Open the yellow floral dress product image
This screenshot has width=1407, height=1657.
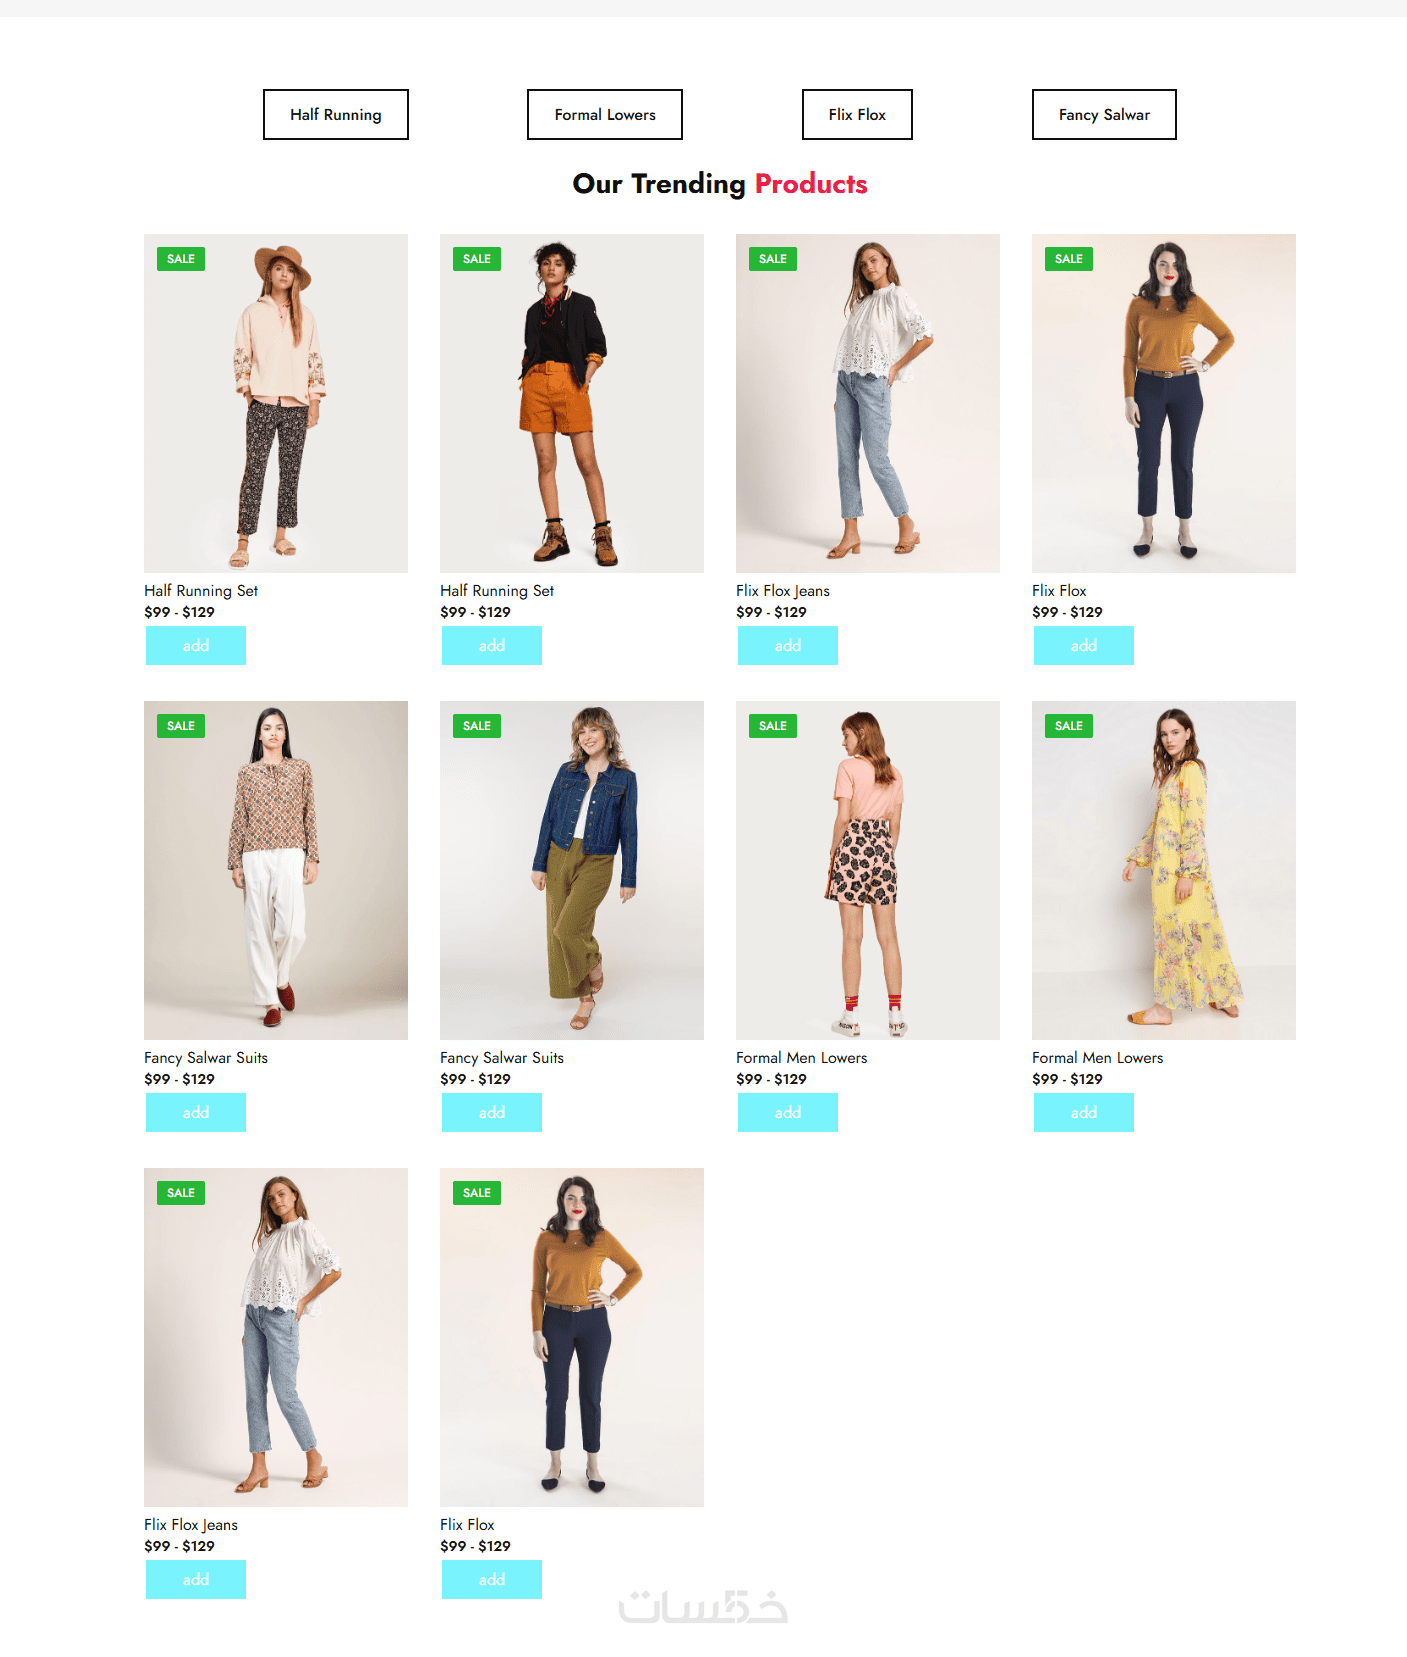[1164, 870]
